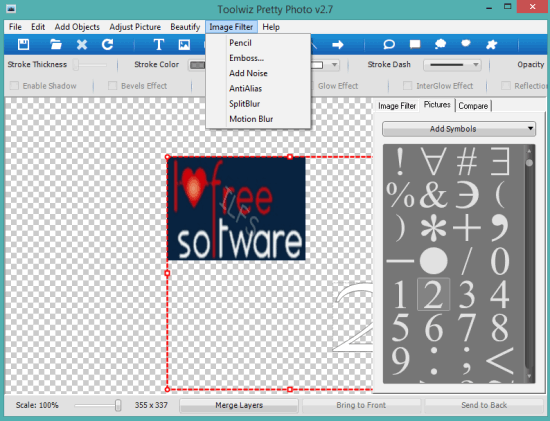Insert the number 7 symbol
550x421 pixels.
pos(467,328)
